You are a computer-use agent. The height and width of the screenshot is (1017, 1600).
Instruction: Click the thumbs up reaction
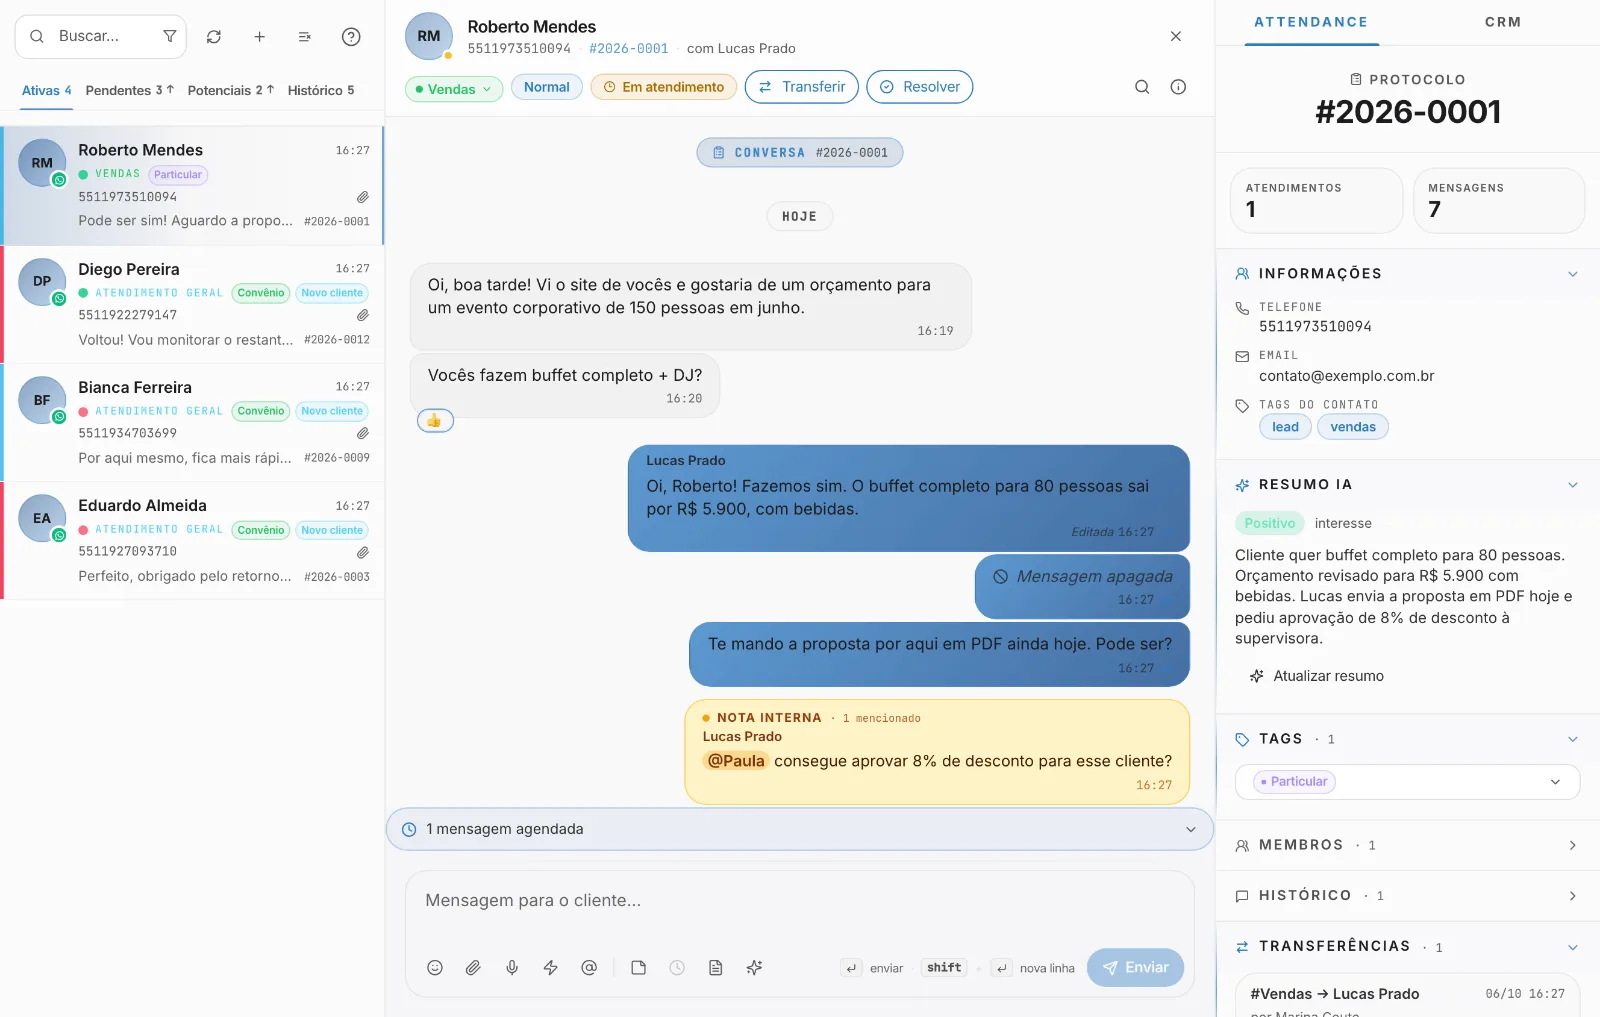point(435,421)
